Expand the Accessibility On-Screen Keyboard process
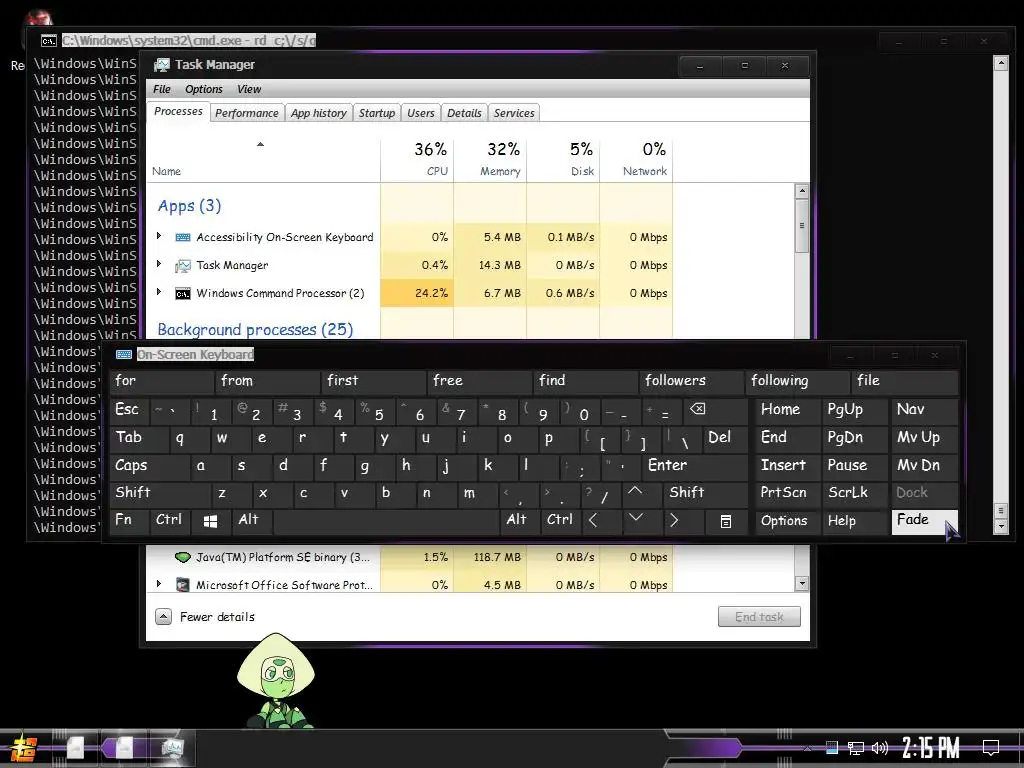Viewport: 1024px width, 768px height. click(159, 236)
